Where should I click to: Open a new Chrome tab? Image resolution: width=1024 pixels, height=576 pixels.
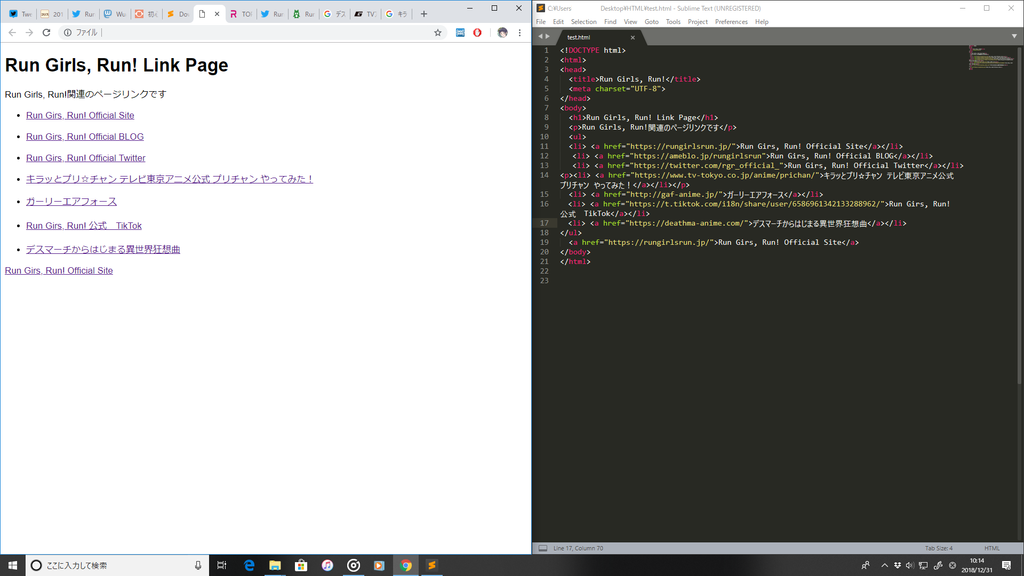coord(423,14)
